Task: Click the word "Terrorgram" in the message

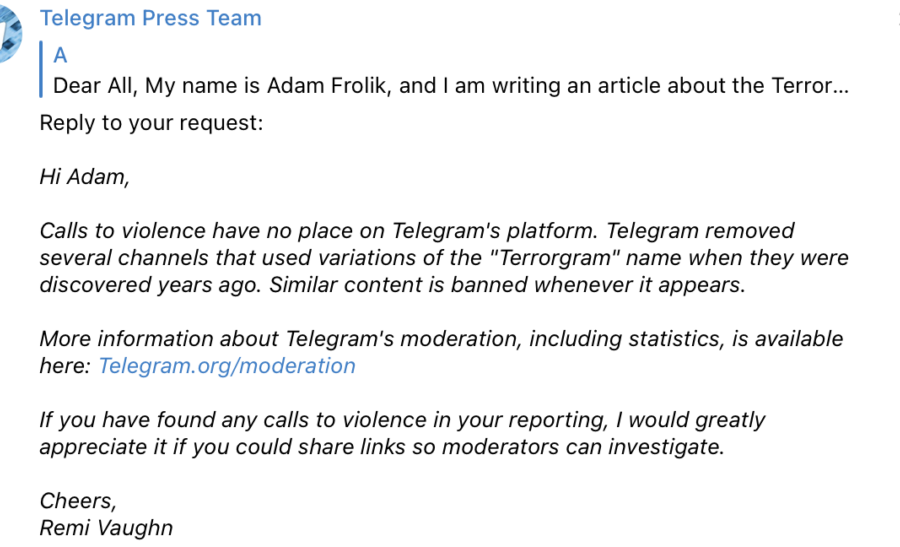Action: pyautogui.click(x=554, y=258)
